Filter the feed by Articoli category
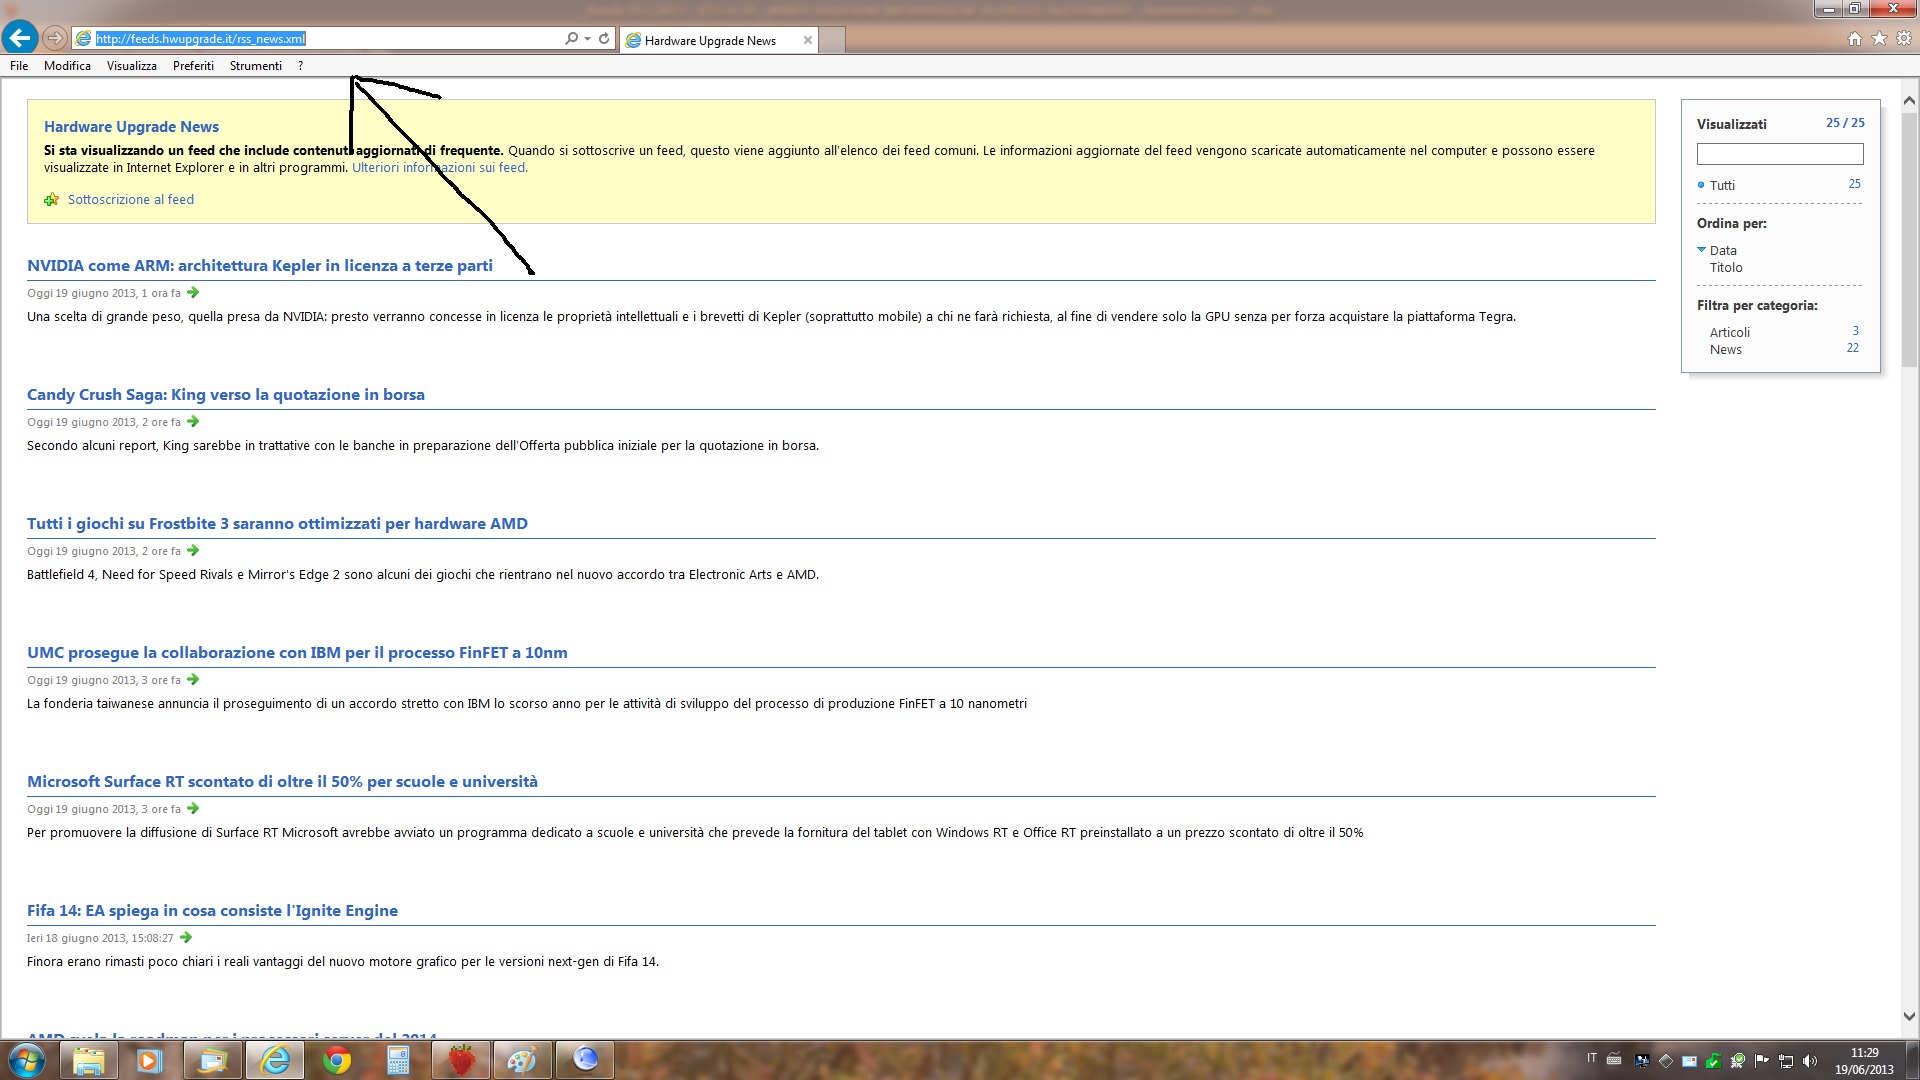 pyautogui.click(x=1730, y=332)
